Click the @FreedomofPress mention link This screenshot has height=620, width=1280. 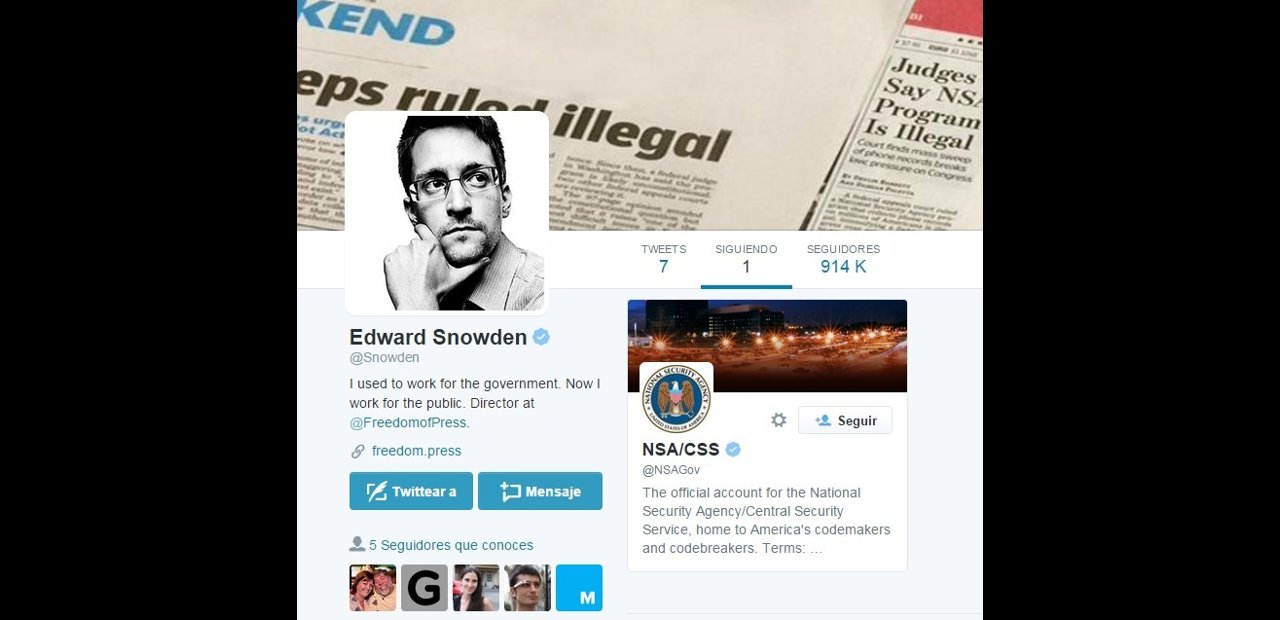coord(408,422)
